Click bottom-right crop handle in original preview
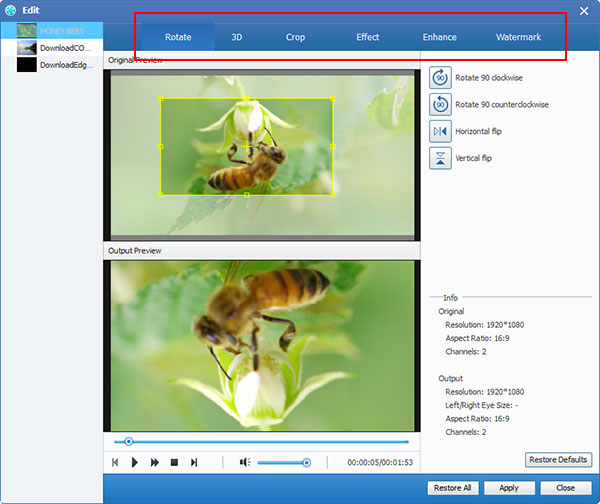This screenshot has height=504, width=600. 333,195
